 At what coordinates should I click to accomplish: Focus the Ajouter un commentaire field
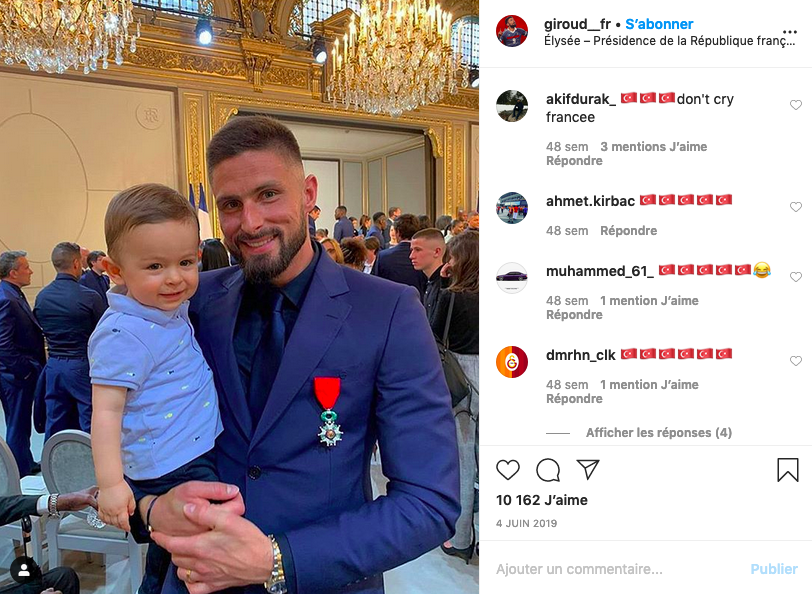[x=616, y=569]
